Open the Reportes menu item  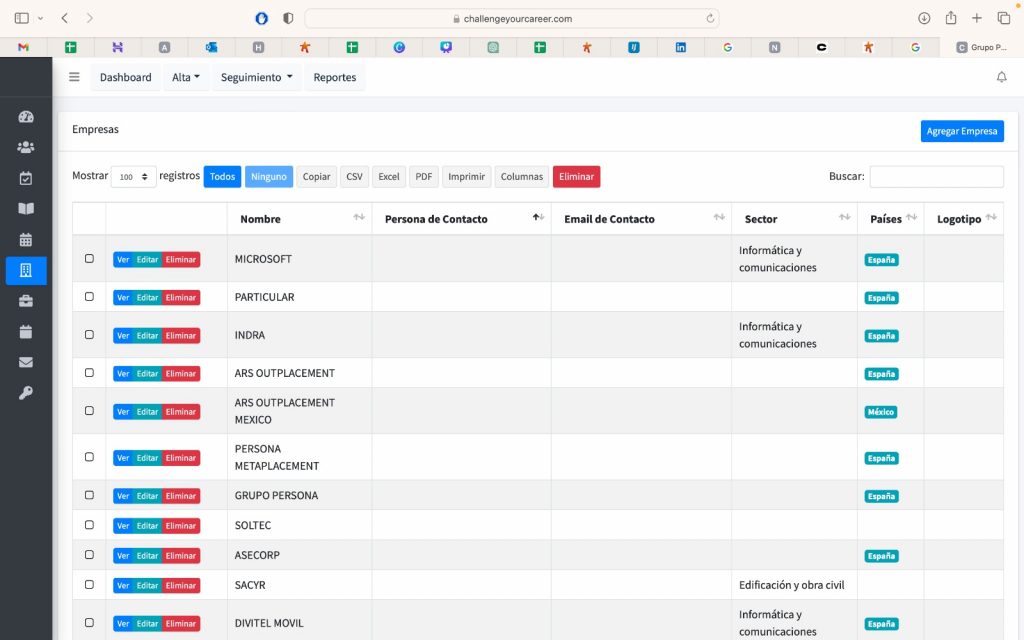(335, 77)
